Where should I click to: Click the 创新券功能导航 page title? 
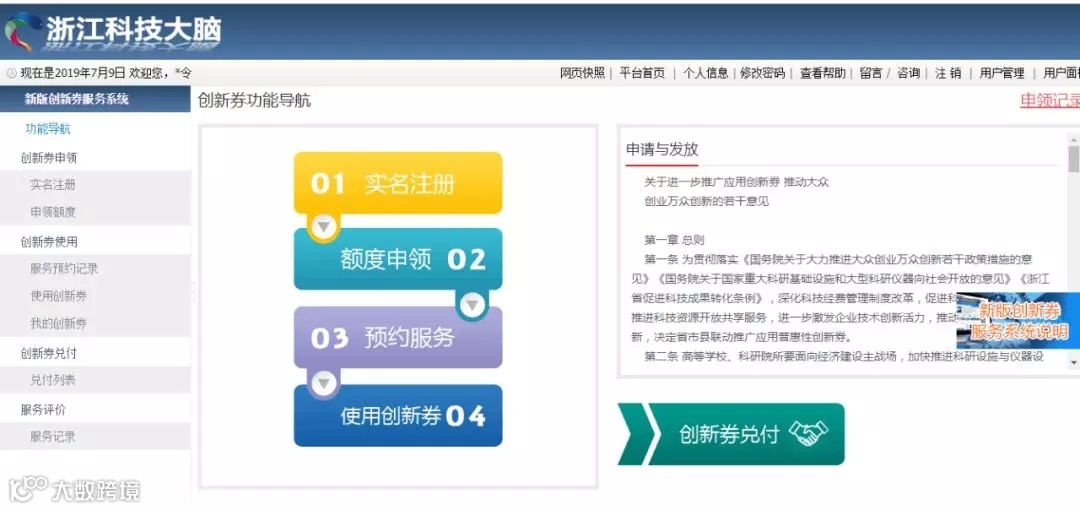[x=254, y=101]
